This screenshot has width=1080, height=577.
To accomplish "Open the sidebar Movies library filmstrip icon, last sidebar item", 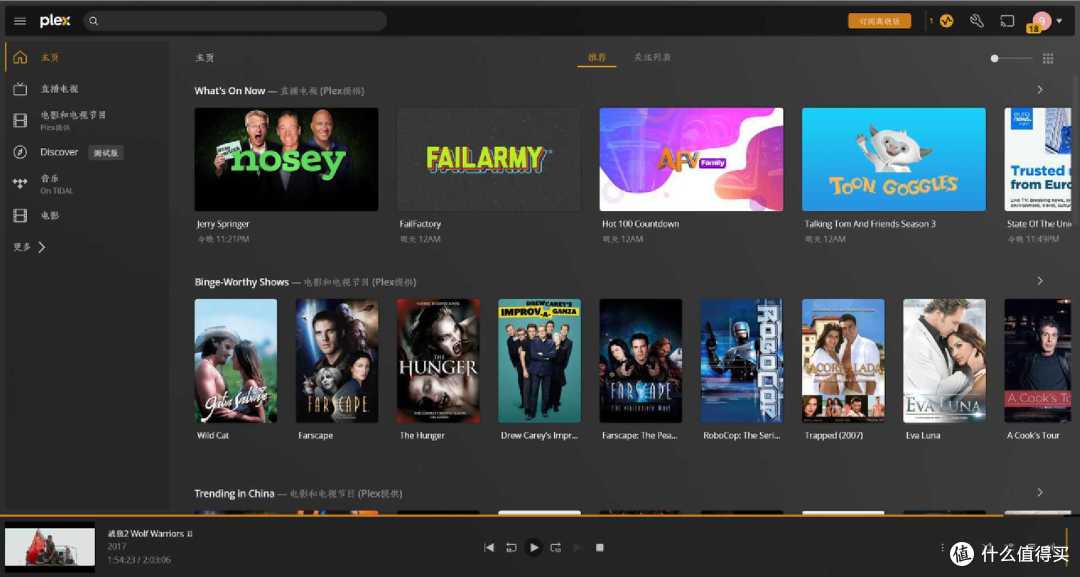I will [20, 216].
